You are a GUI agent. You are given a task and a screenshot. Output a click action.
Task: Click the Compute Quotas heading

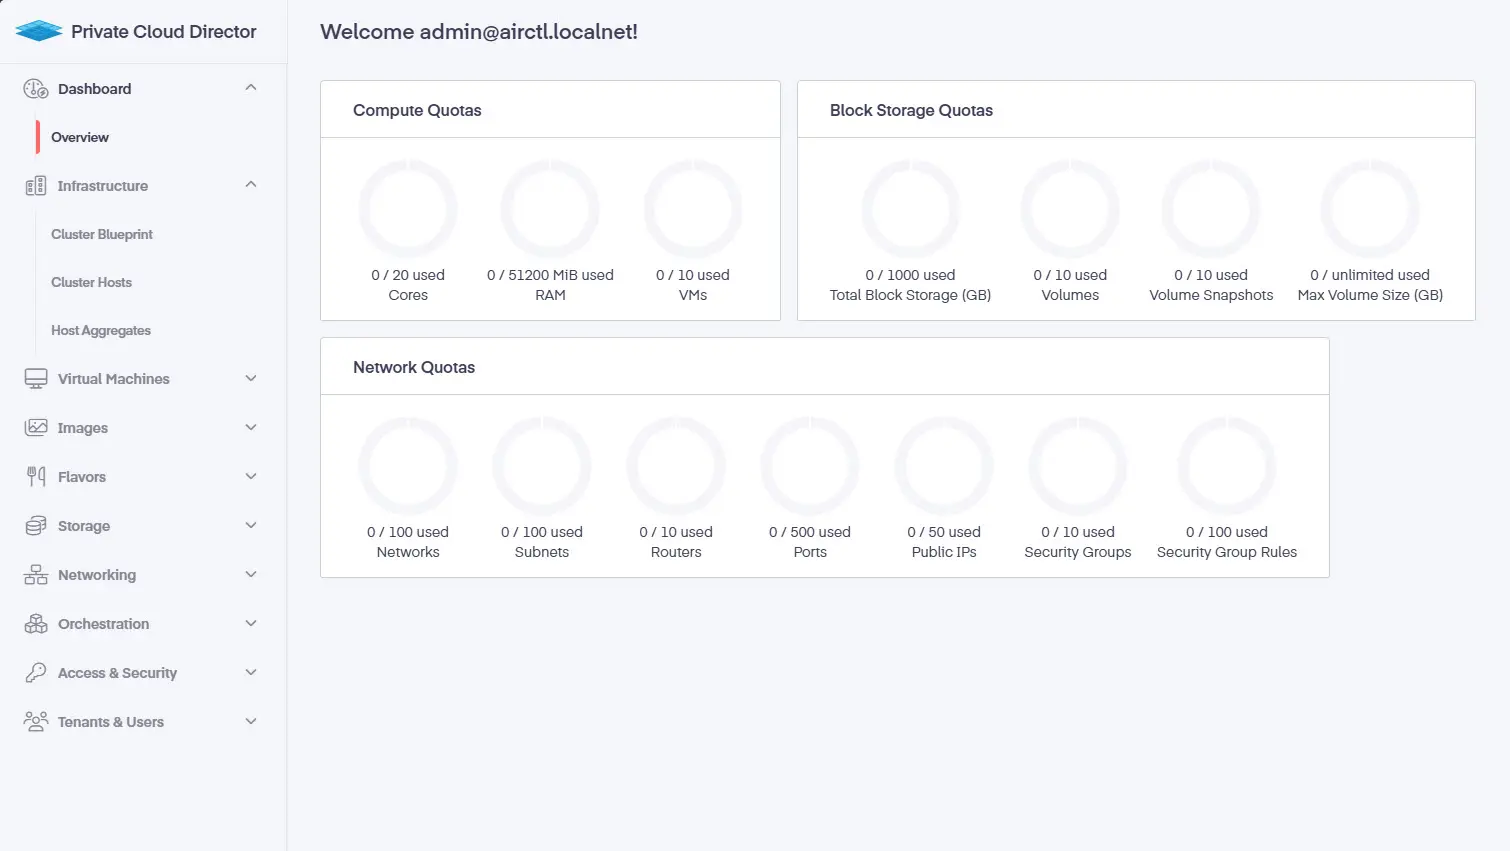pyautogui.click(x=417, y=110)
